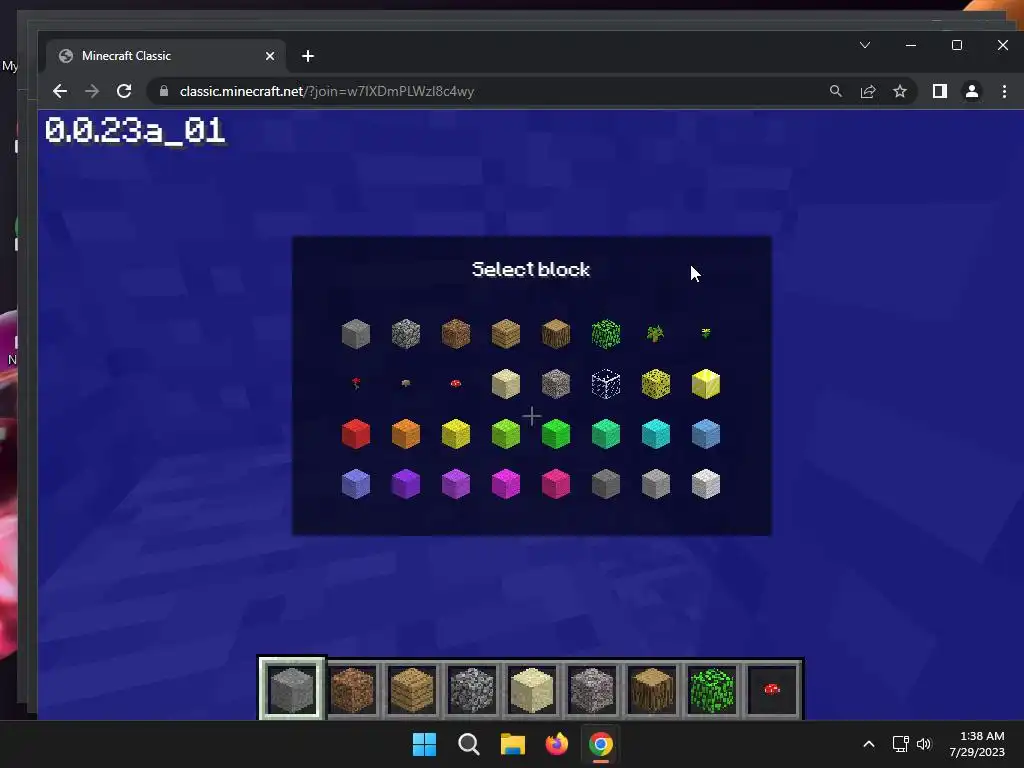This screenshot has width=1024, height=768.
Task: Open the browser side panel
Action: [x=940, y=91]
